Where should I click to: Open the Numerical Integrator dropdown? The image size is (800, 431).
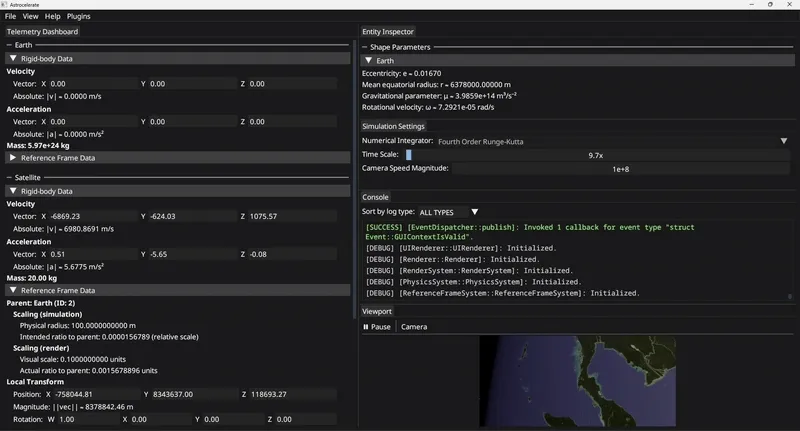pos(613,141)
